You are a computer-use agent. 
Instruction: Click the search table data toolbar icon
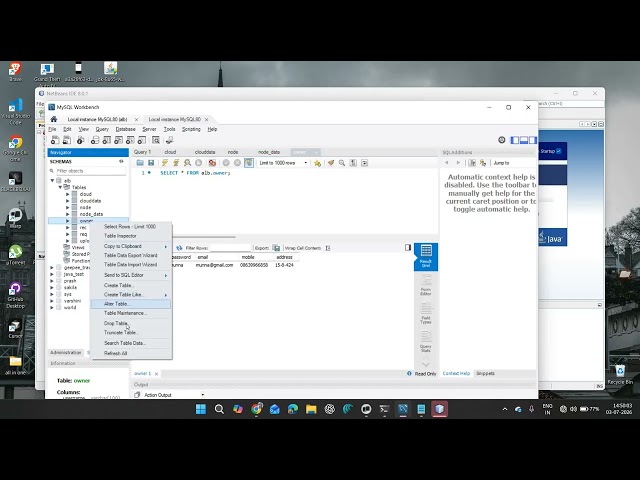click(156, 140)
